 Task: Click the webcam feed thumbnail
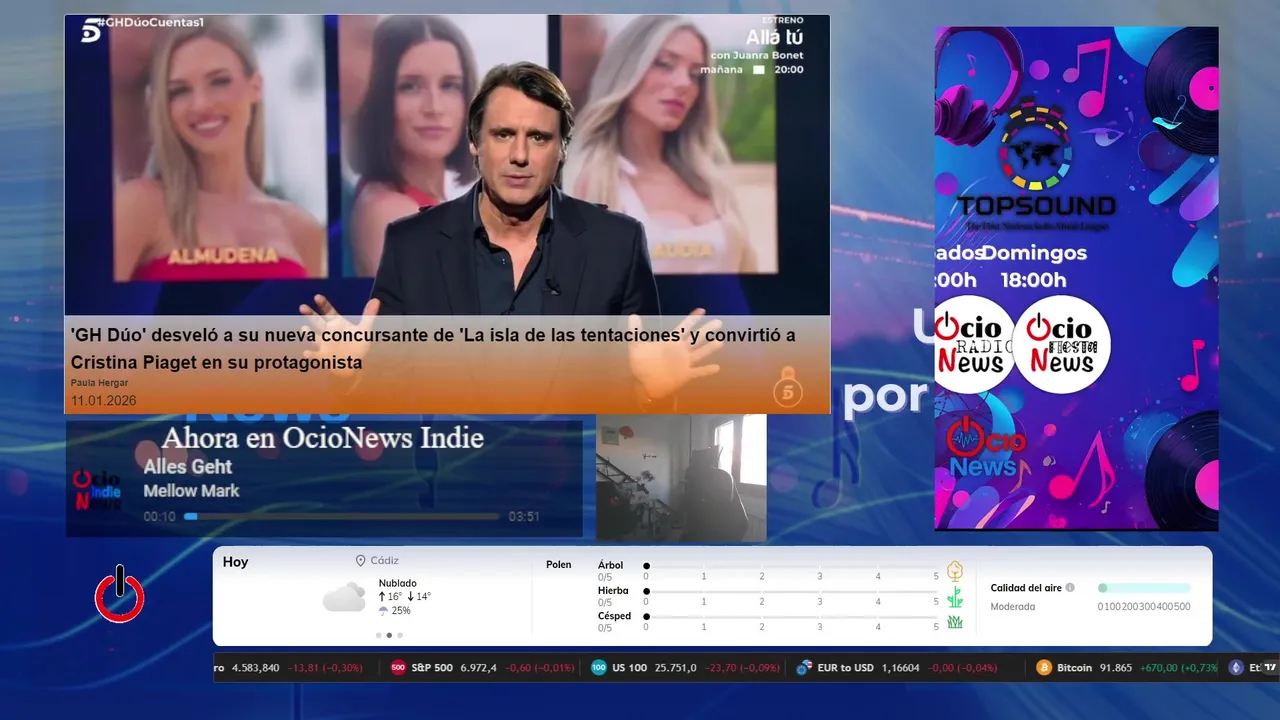click(681, 478)
